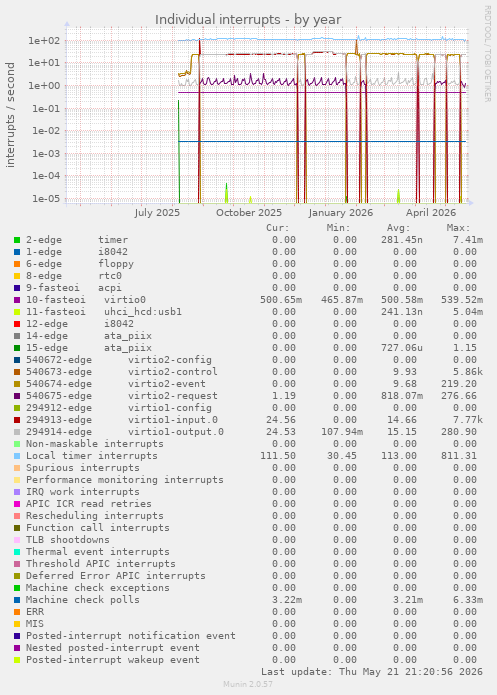Select the '540675-edge virtio2-request' entry

121,395
